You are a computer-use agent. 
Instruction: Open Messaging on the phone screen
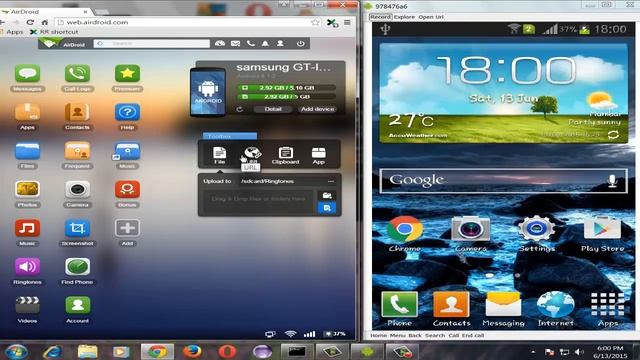click(503, 309)
